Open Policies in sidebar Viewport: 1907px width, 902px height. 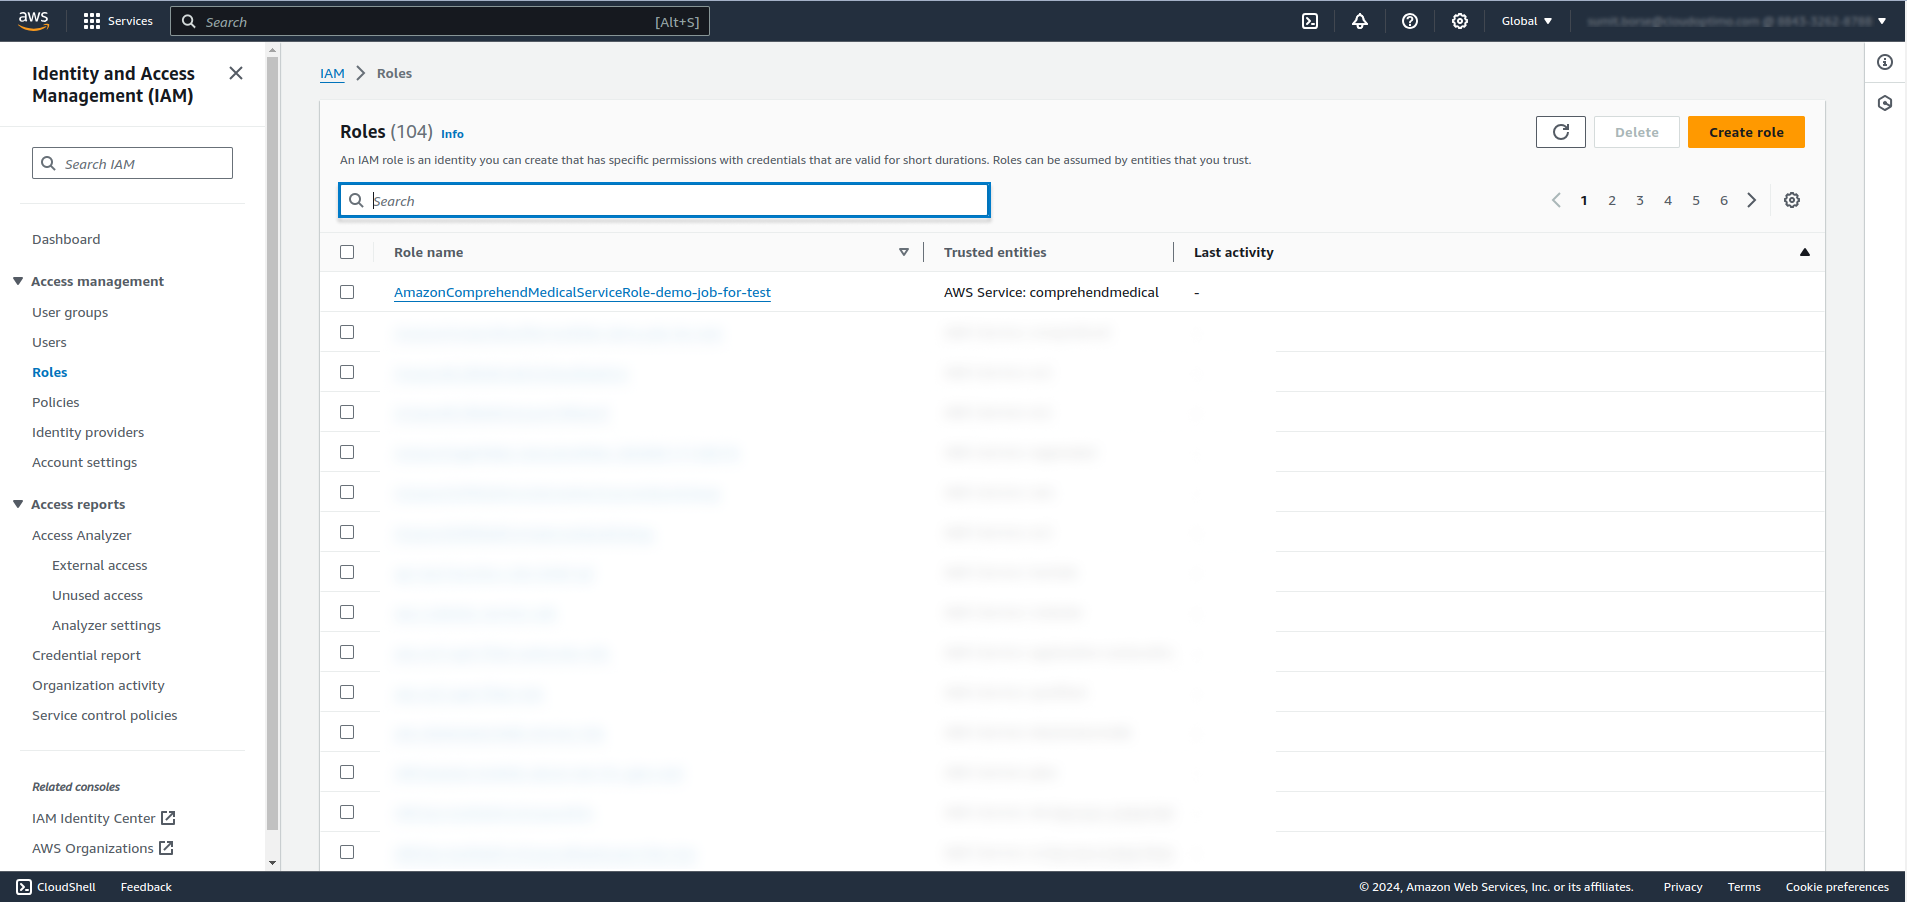[56, 402]
